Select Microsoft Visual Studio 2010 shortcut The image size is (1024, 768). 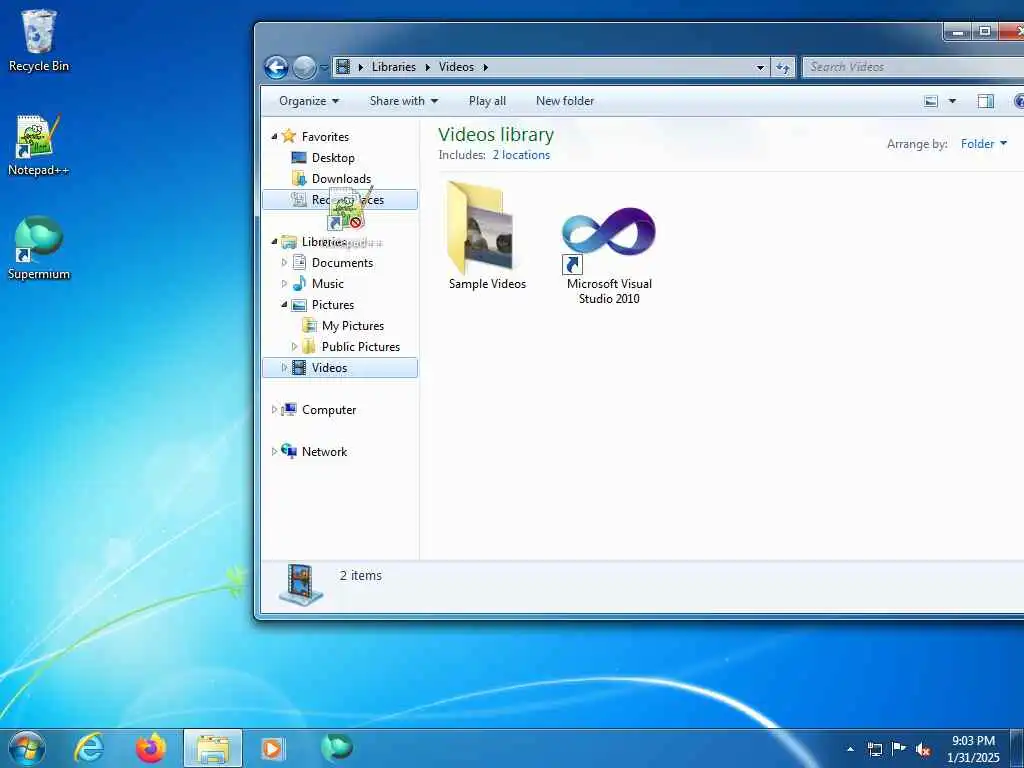coord(609,253)
